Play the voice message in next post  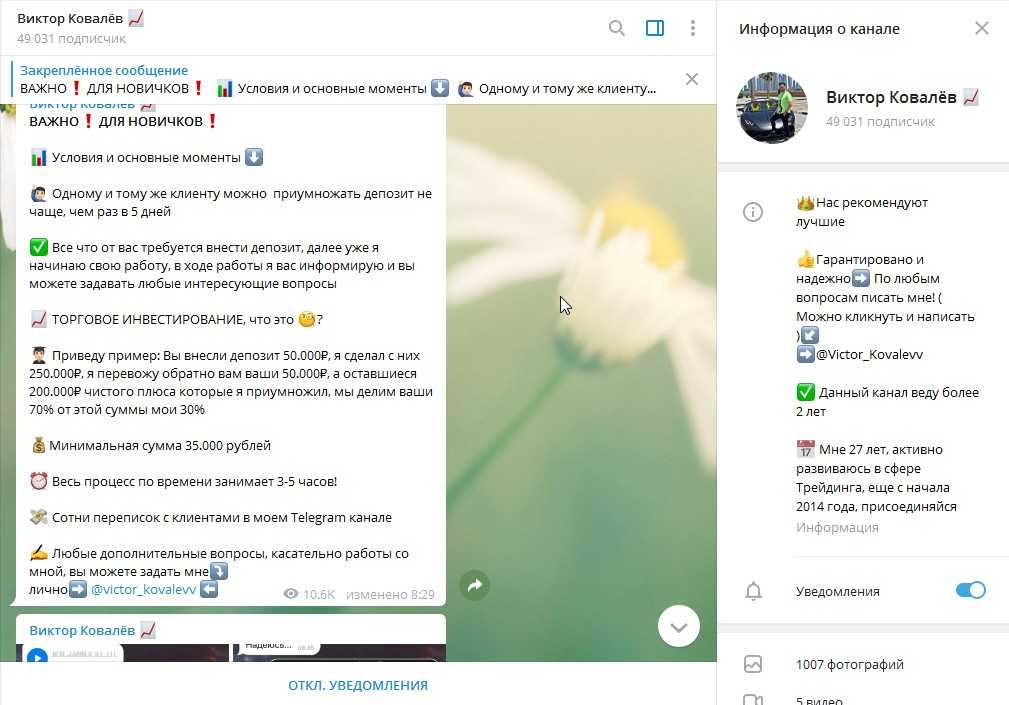click(37, 656)
